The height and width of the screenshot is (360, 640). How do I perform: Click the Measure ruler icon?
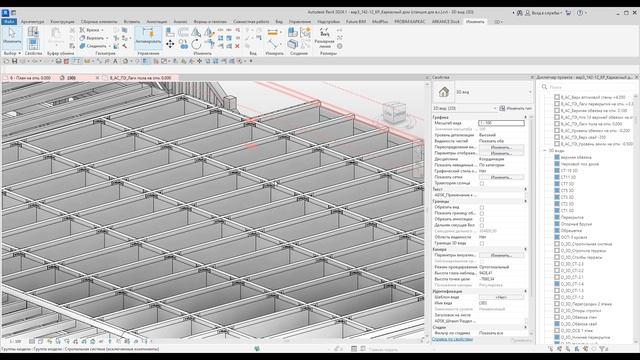tap(272, 33)
